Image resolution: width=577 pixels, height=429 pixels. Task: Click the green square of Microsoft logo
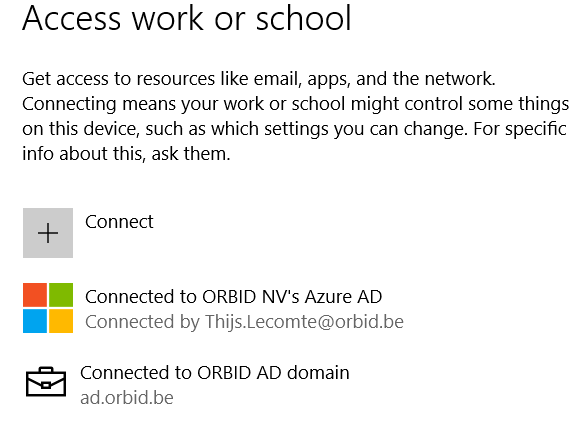(x=61, y=295)
